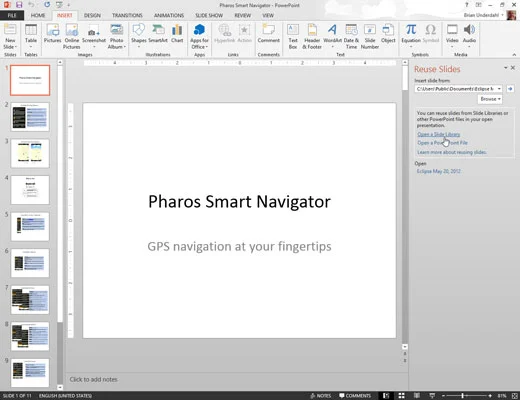Open Reuse Slides pane options arrow
This screenshot has width=520, height=400.
(505, 68)
